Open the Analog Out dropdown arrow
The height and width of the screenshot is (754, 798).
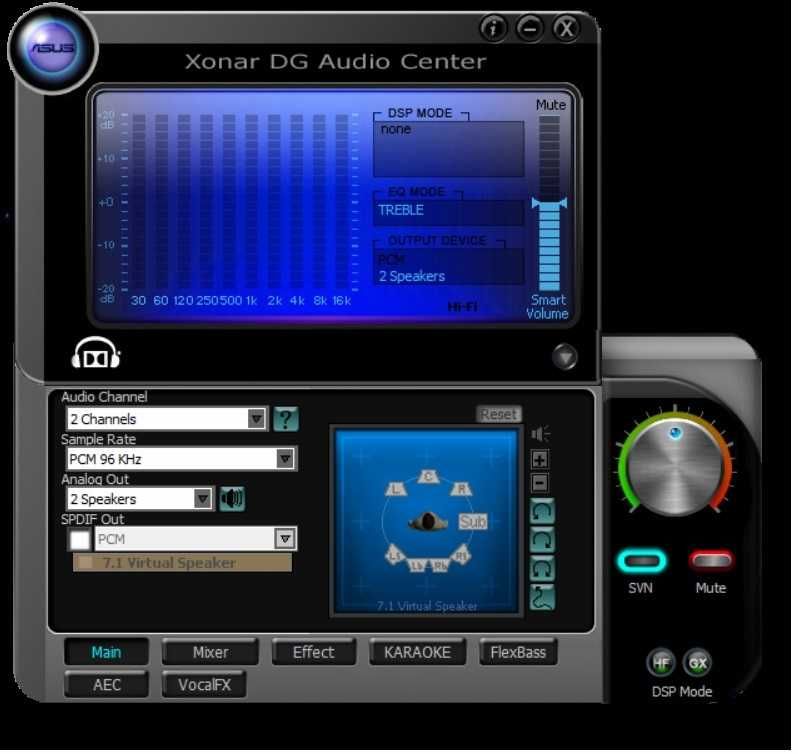(x=204, y=501)
